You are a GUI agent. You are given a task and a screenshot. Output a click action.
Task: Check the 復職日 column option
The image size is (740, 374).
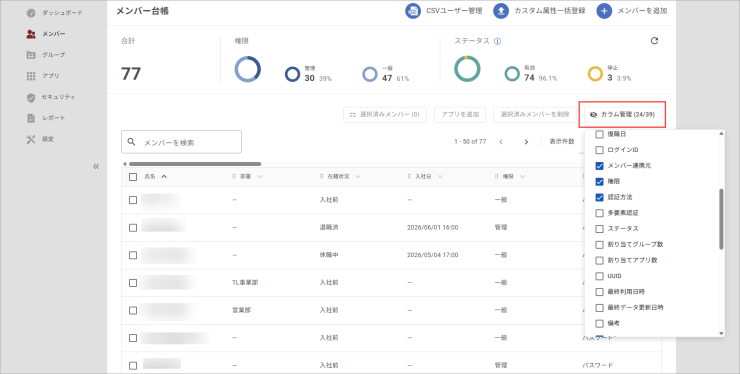pyautogui.click(x=599, y=135)
